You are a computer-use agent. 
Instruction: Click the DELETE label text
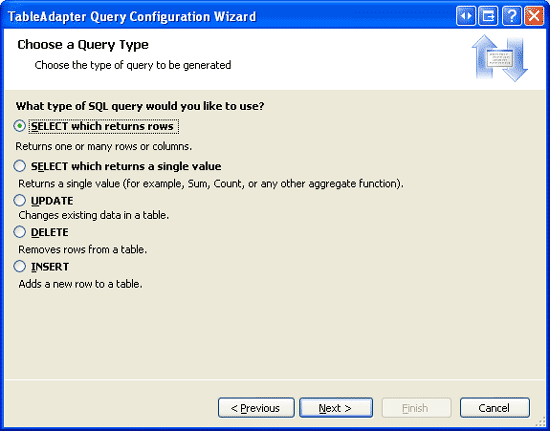click(50, 232)
